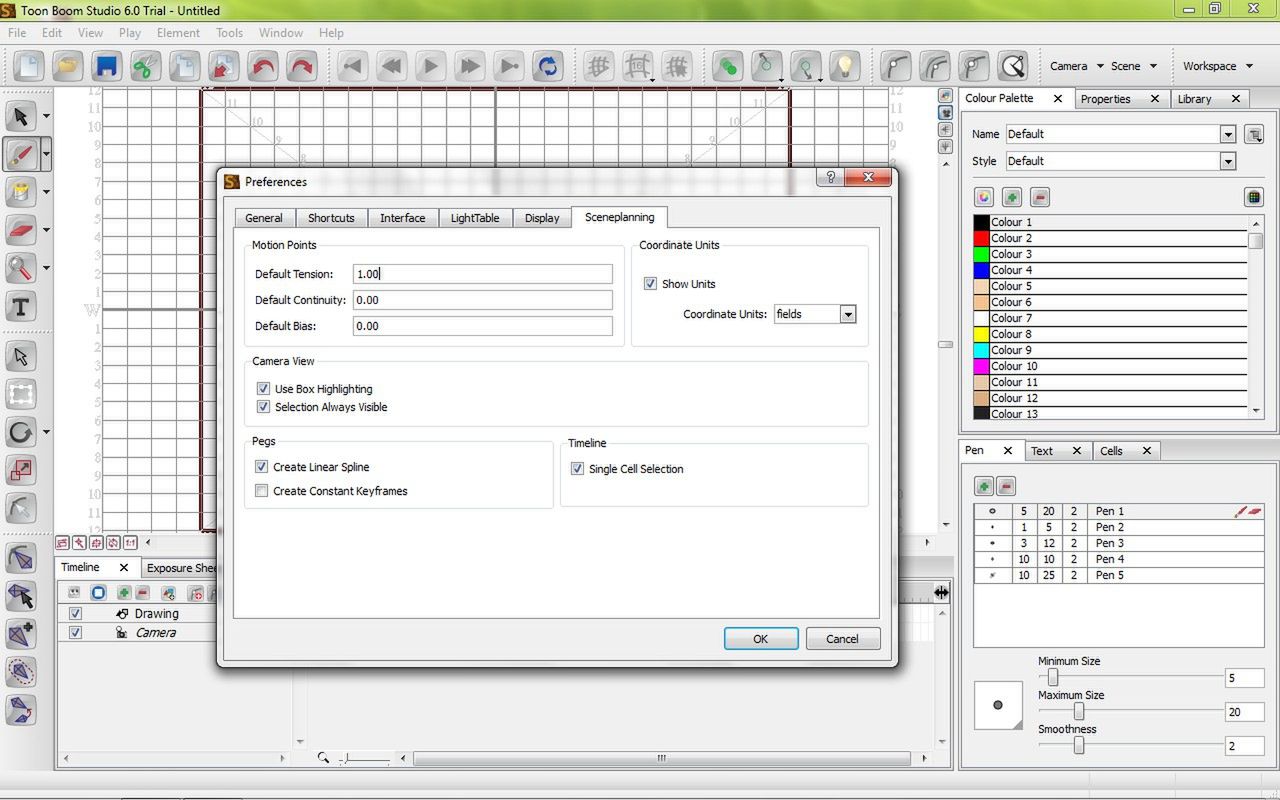Click the Default Tension input field
Viewport: 1280px width, 800px height.
pos(483,274)
